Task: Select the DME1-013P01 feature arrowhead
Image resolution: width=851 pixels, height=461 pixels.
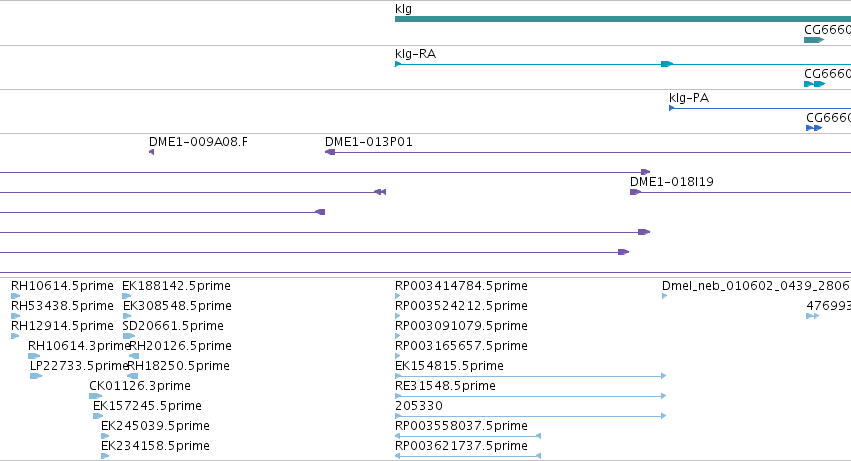Action: pos(330,152)
